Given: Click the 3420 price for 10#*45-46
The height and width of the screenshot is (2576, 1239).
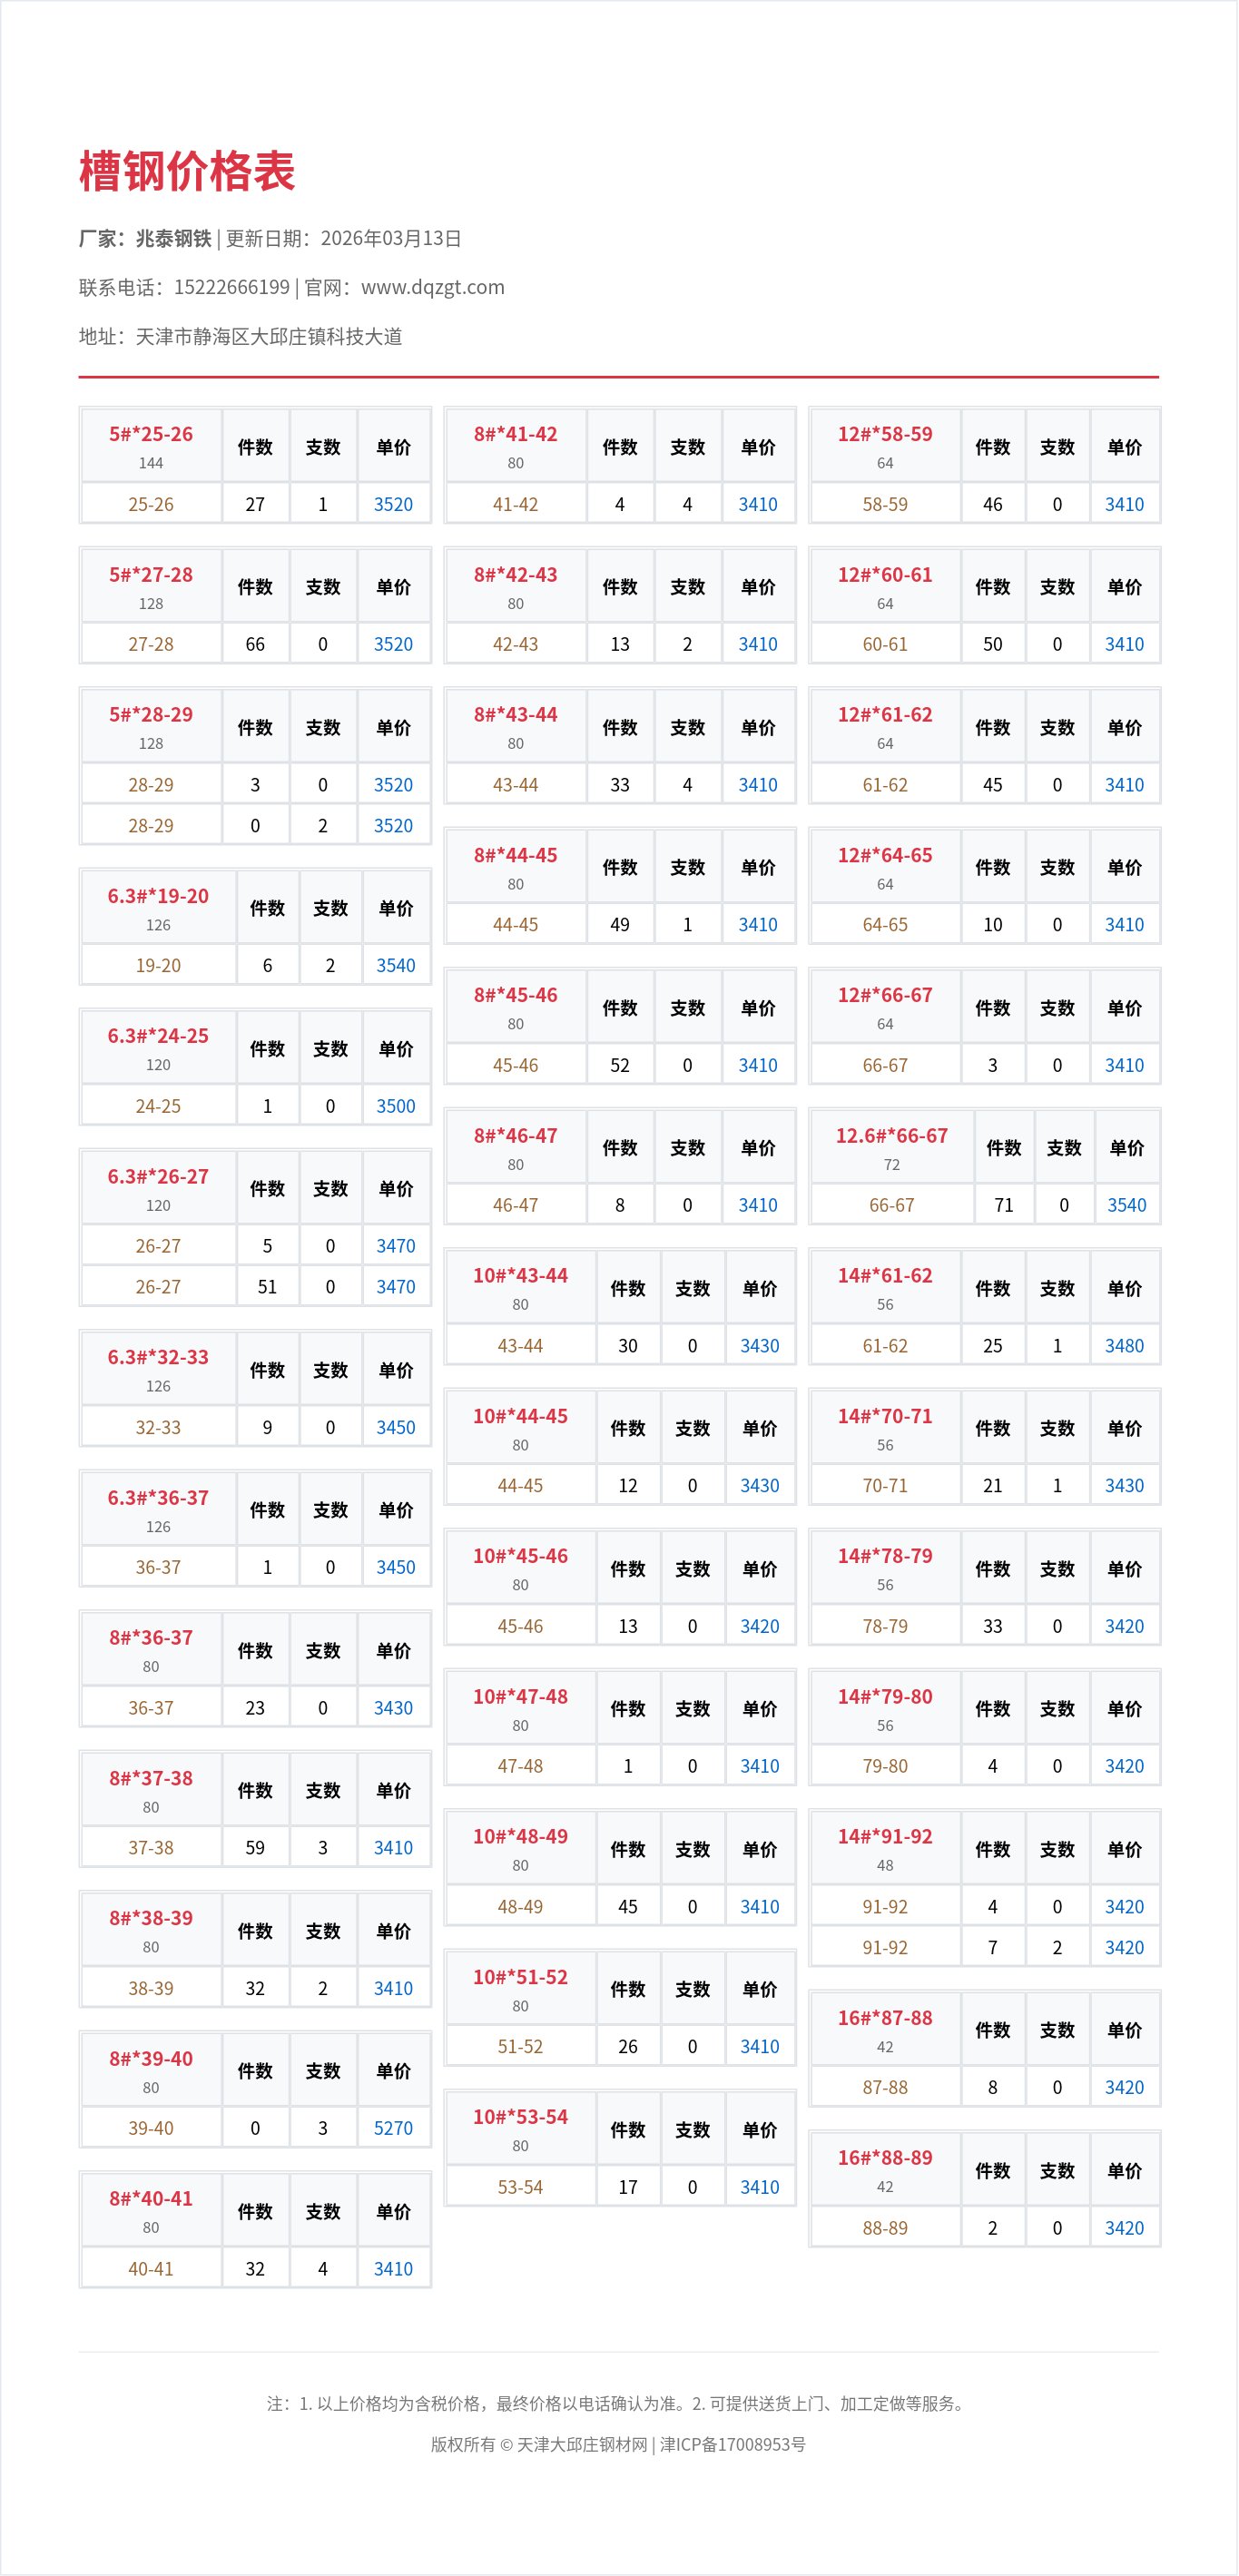Looking at the screenshot, I should [759, 1626].
